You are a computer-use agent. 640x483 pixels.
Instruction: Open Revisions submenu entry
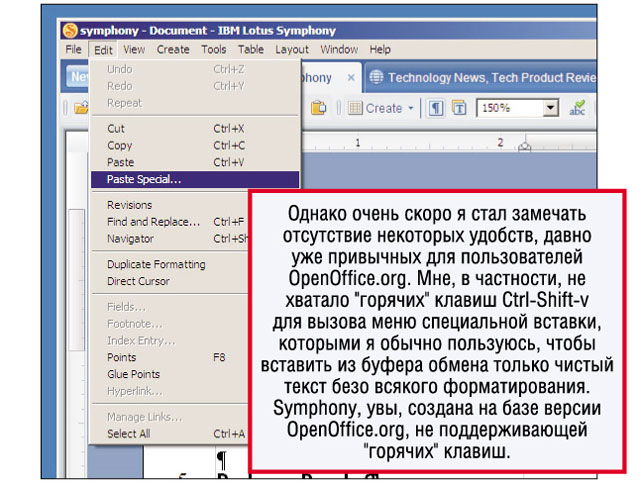170,205
